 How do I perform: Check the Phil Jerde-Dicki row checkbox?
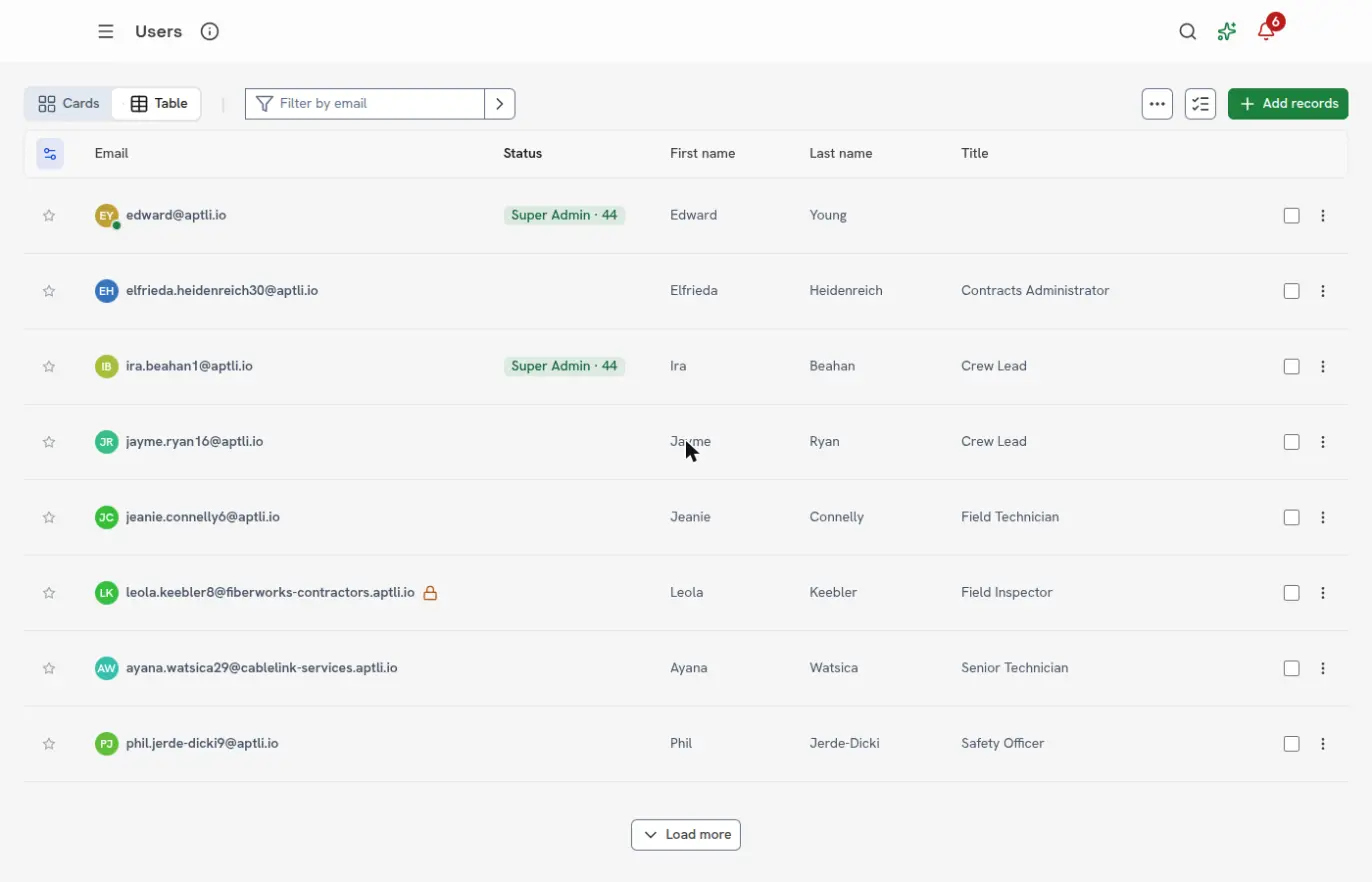(x=1292, y=744)
